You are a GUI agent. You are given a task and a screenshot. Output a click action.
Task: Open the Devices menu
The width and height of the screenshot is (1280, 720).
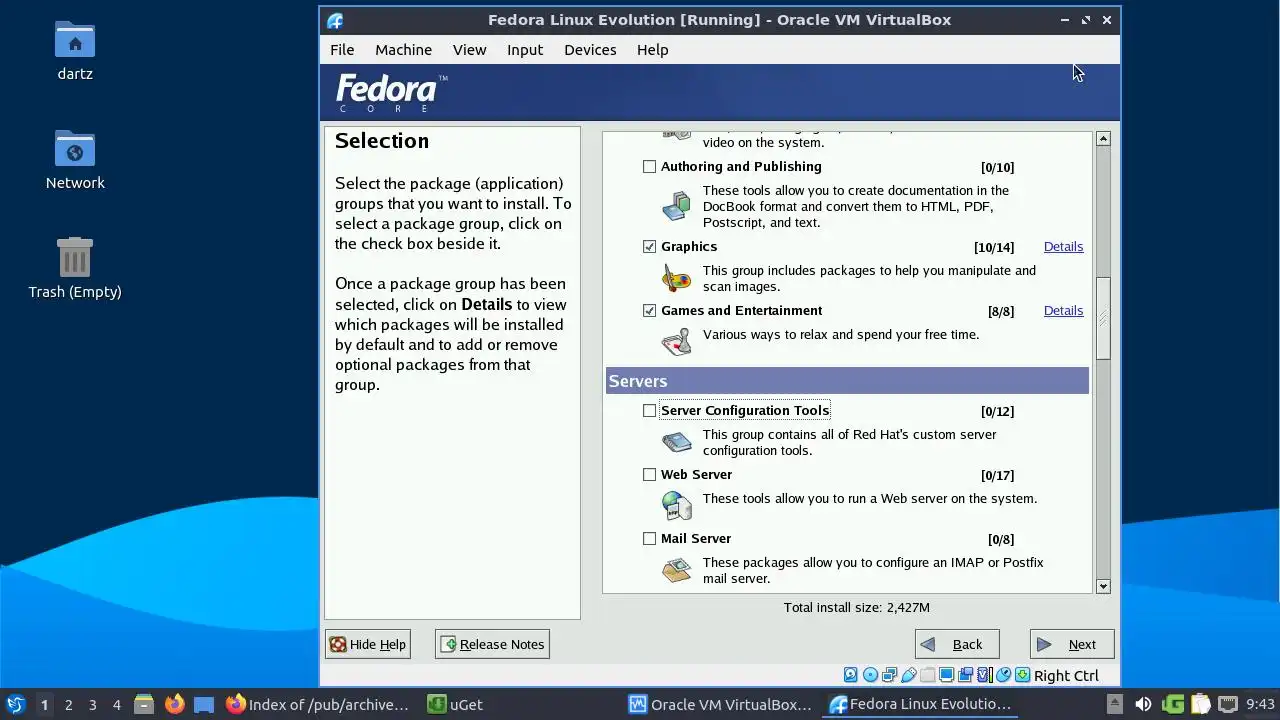pos(590,50)
